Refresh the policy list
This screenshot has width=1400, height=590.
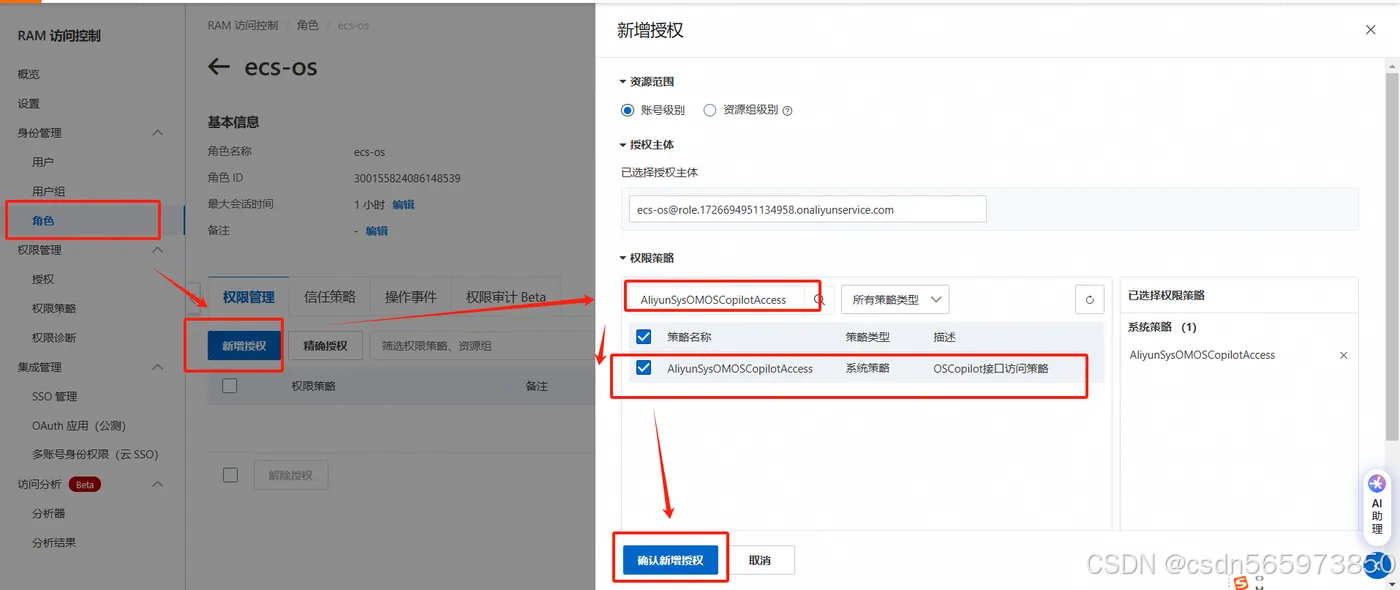pos(1089,299)
